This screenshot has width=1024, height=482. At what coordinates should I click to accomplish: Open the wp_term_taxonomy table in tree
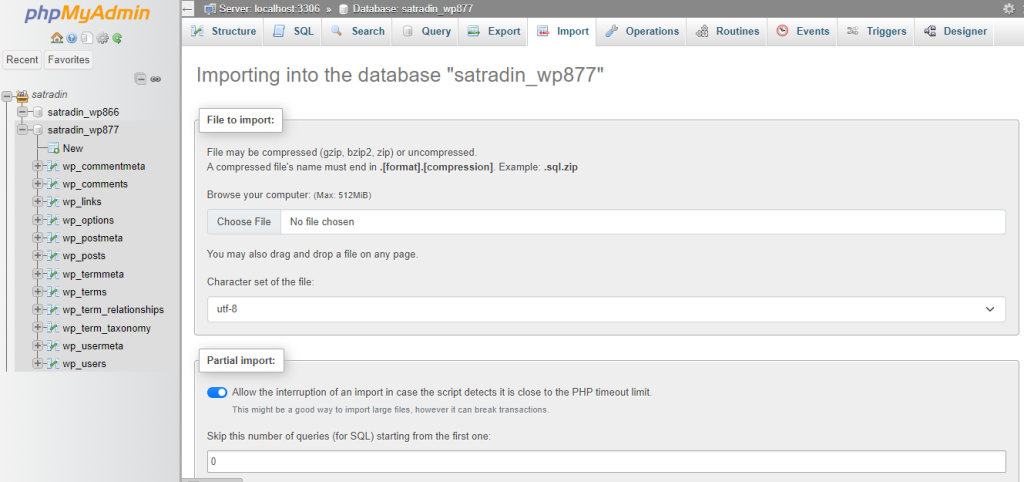pos(106,328)
